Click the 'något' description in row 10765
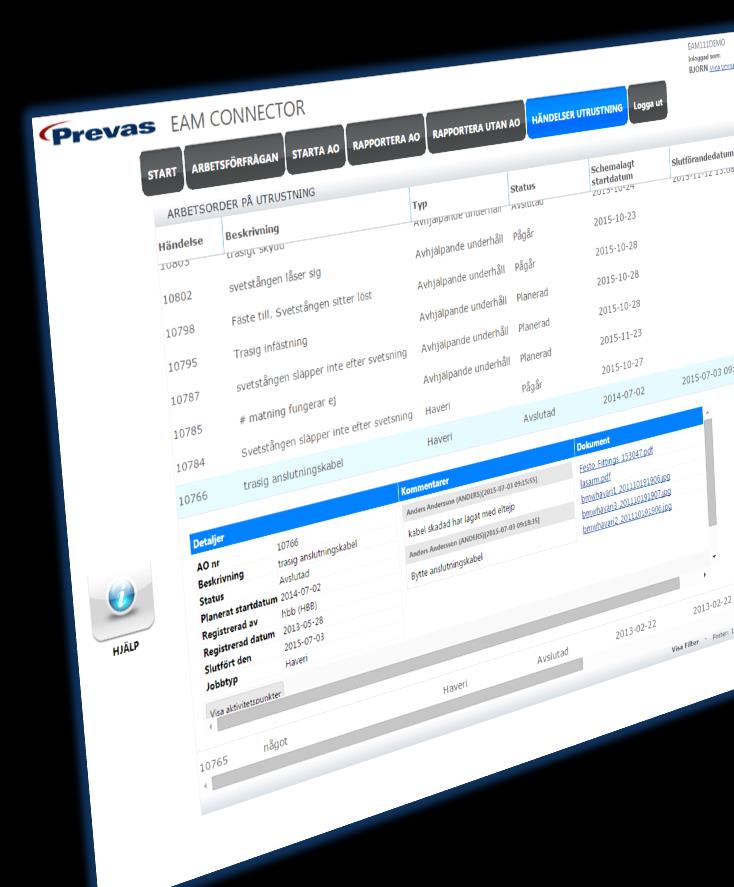734x887 pixels. 275,744
